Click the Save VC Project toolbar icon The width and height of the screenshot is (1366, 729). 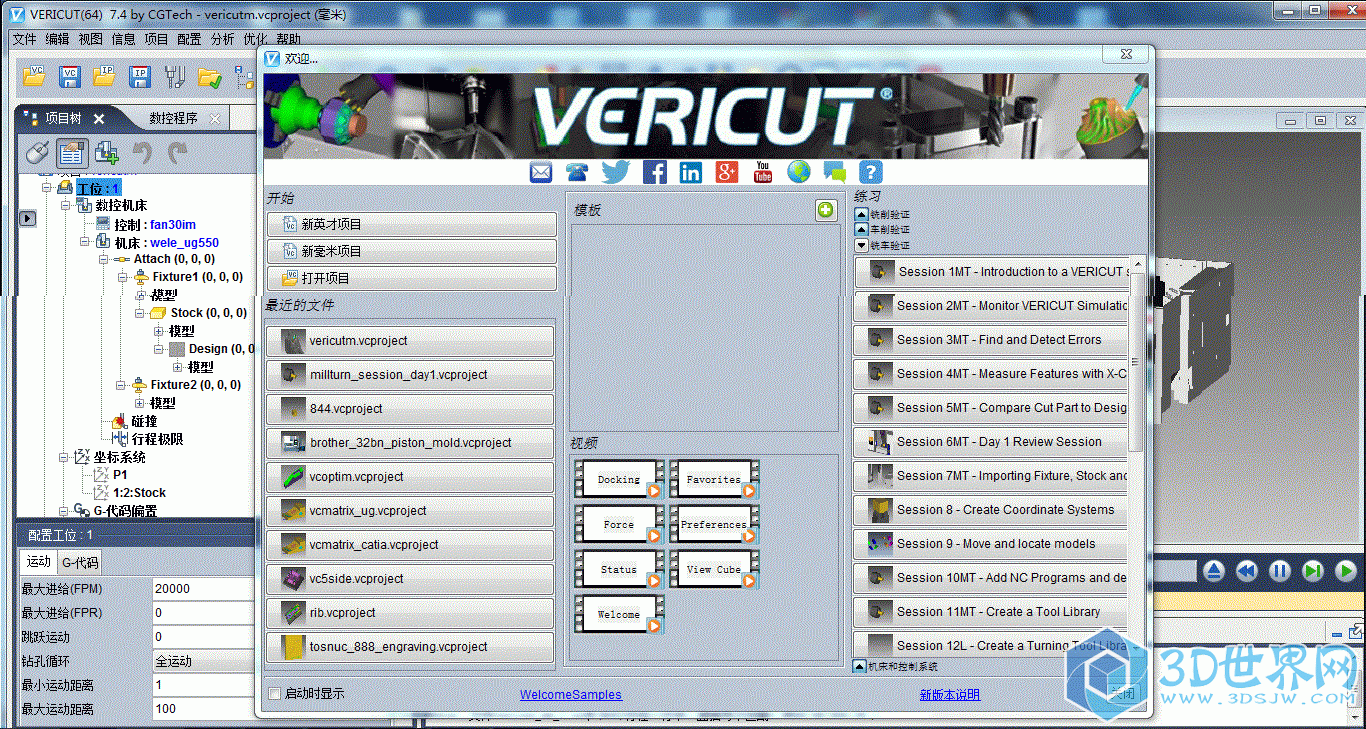(x=70, y=75)
